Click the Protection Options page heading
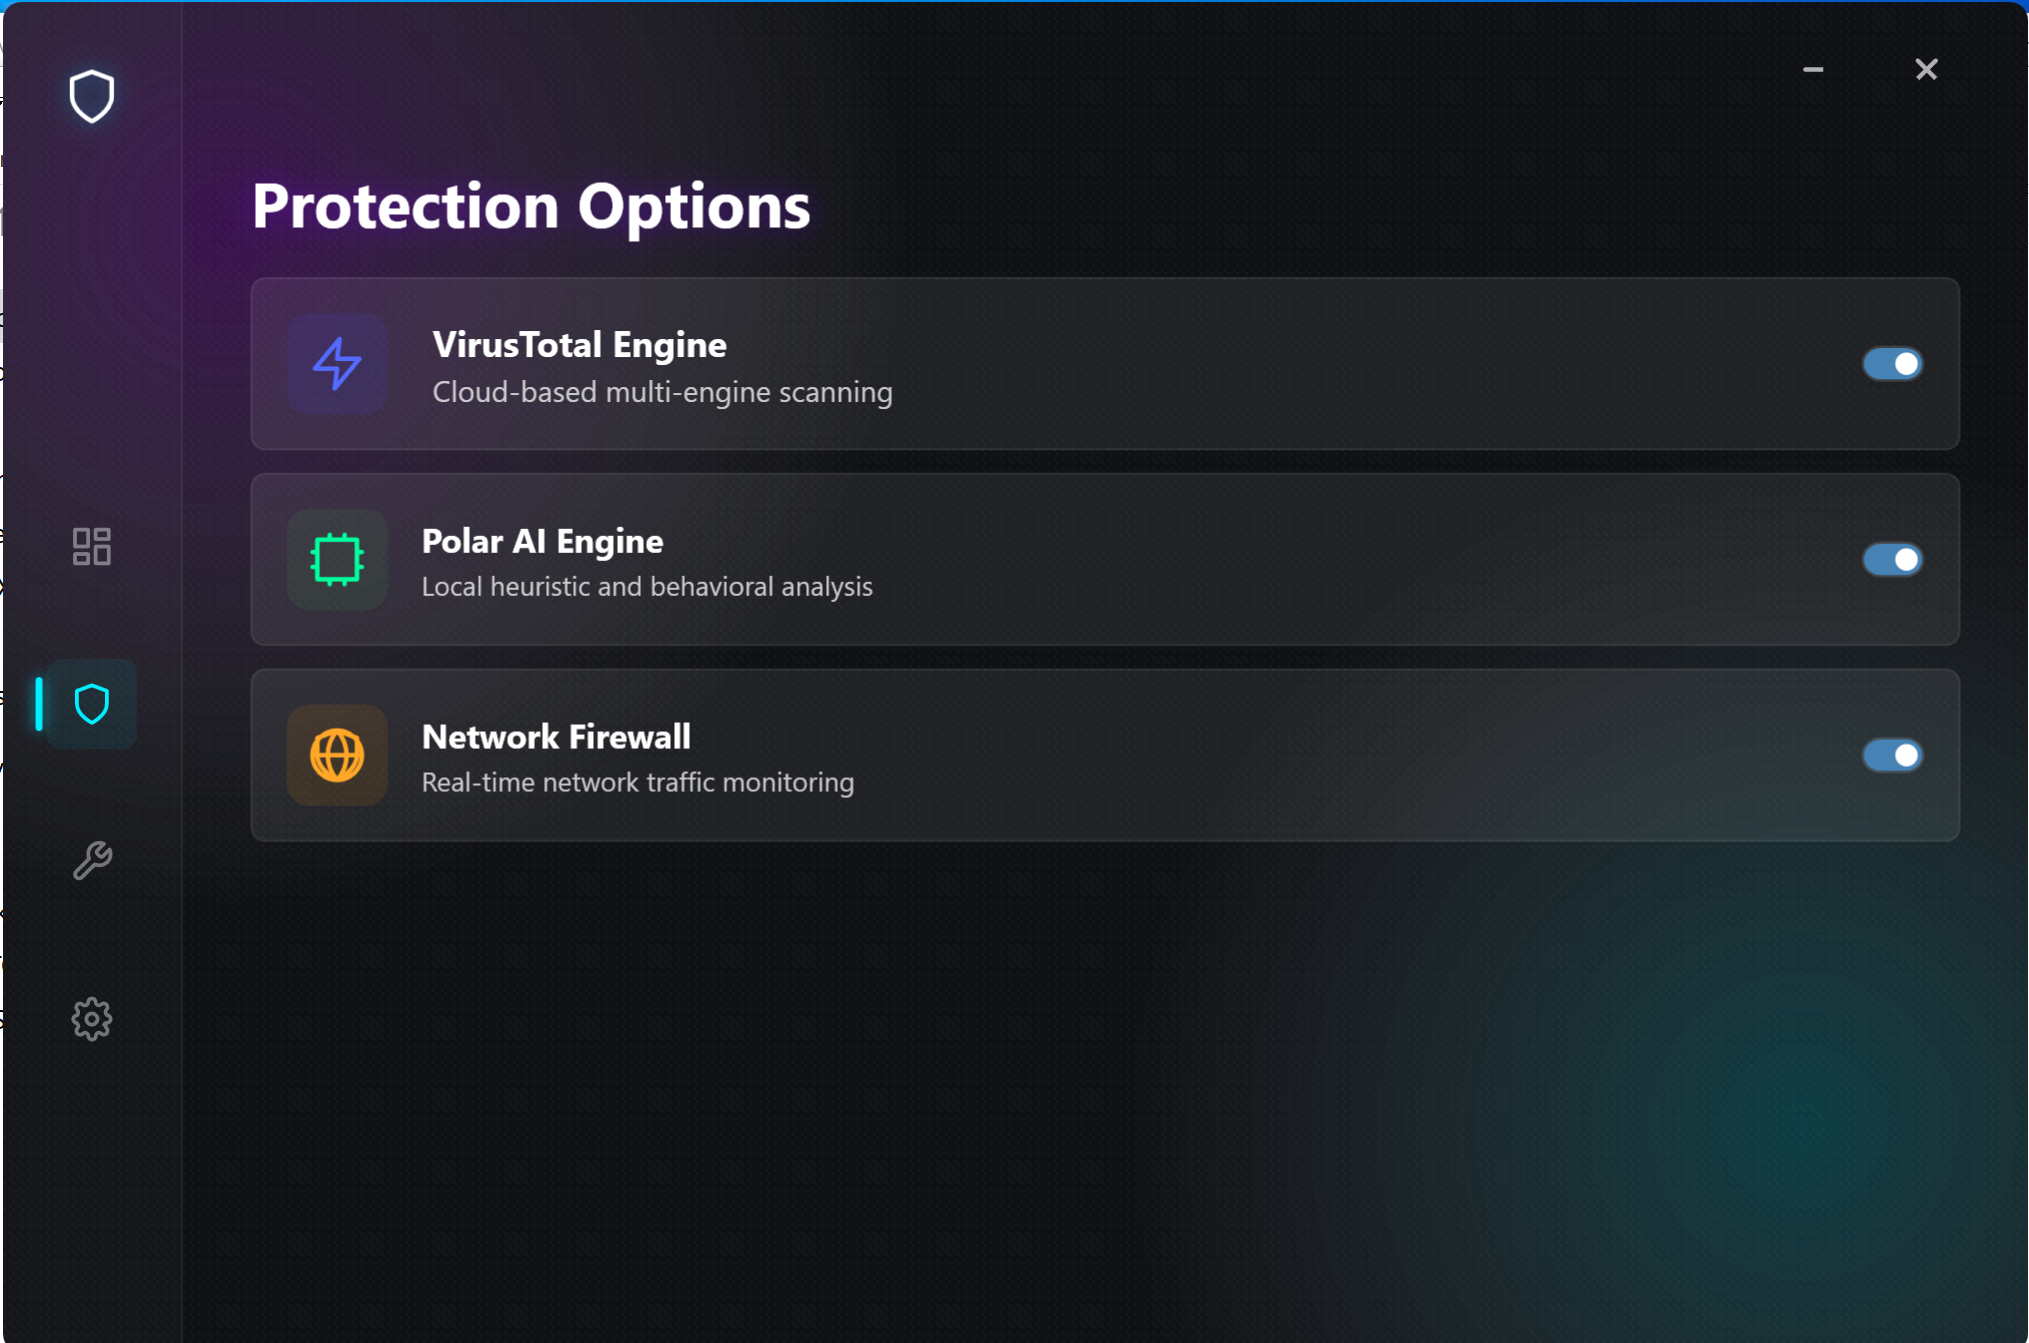Screen dimensions: 2029x1343 click(x=530, y=206)
